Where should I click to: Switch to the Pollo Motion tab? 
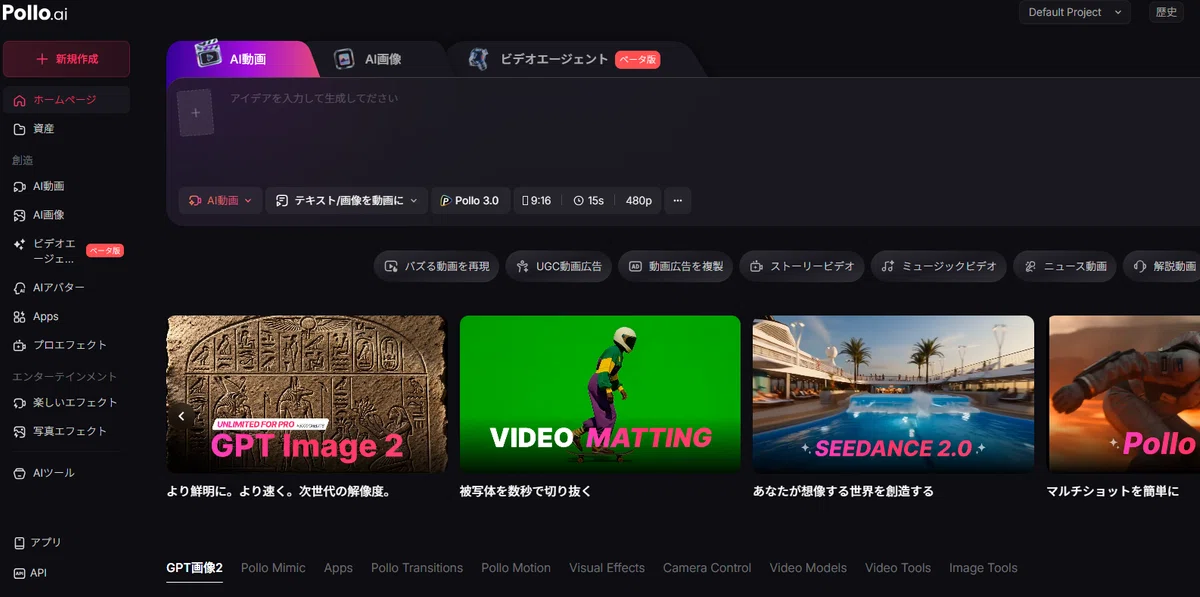point(516,568)
